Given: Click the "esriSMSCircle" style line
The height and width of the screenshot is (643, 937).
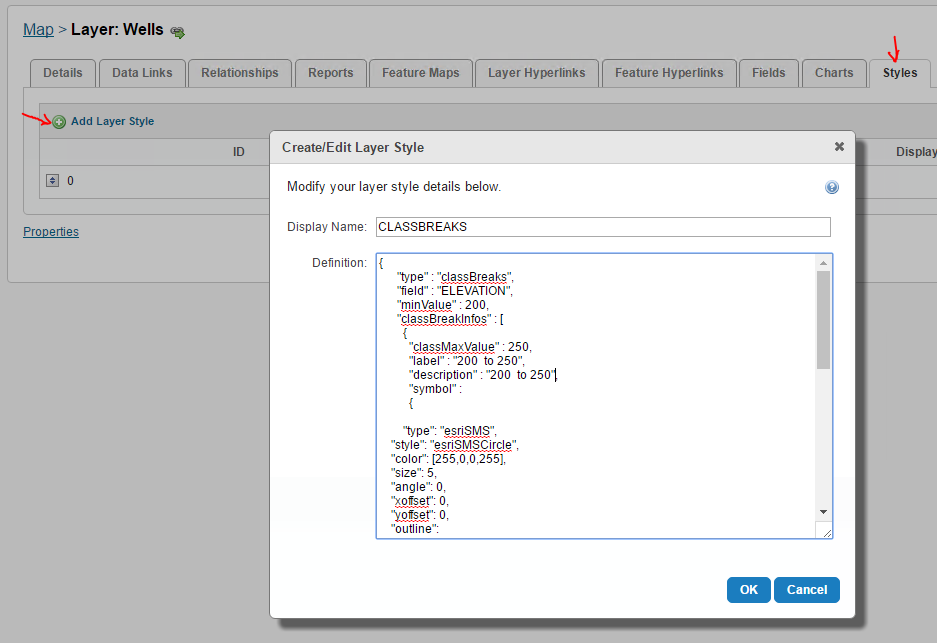Looking at the screenshot, I should (455, 445).
